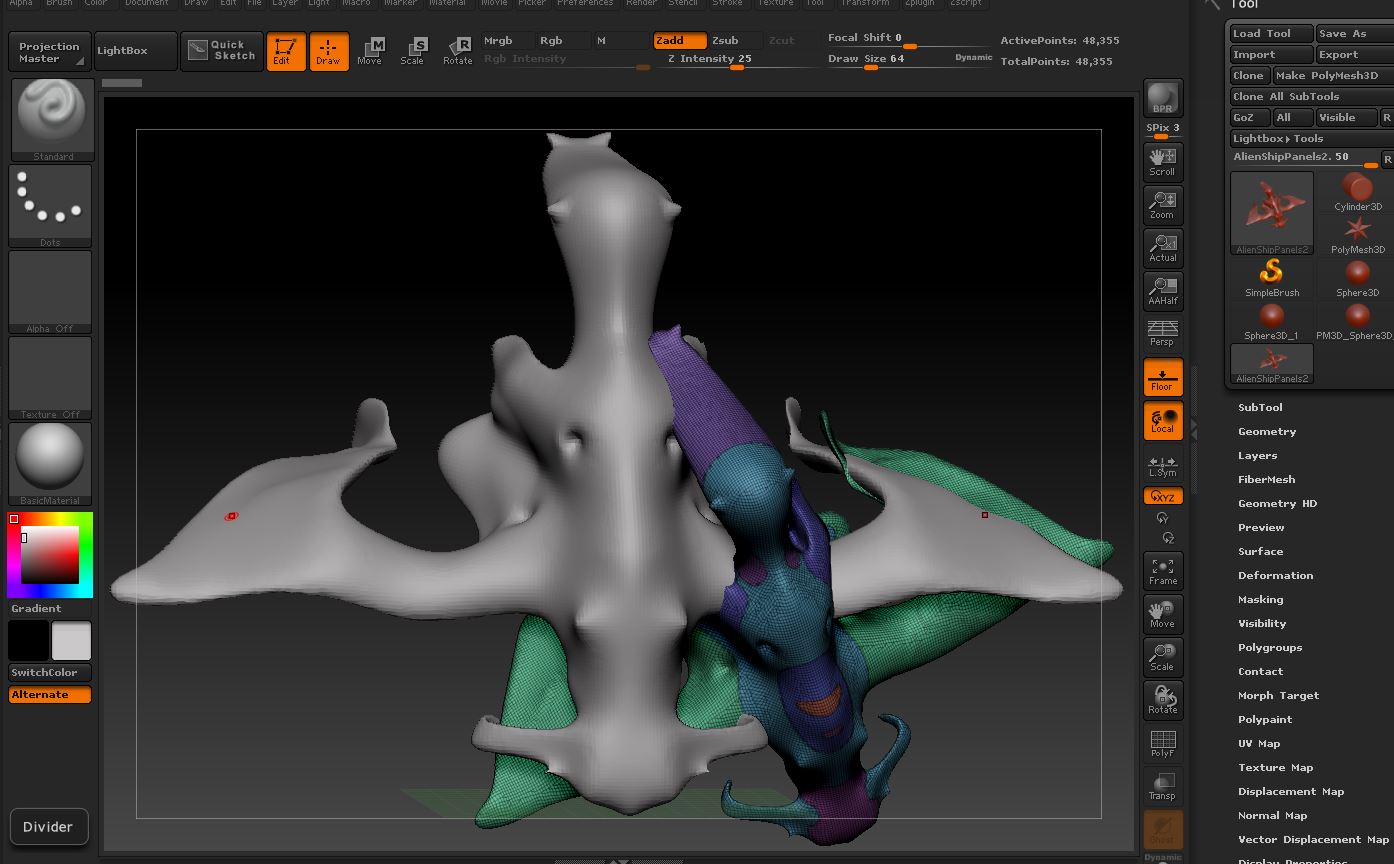The width and height of the screenshot is (1394, 864).
Task: Open Projection Master
Action: coord(50,52)
